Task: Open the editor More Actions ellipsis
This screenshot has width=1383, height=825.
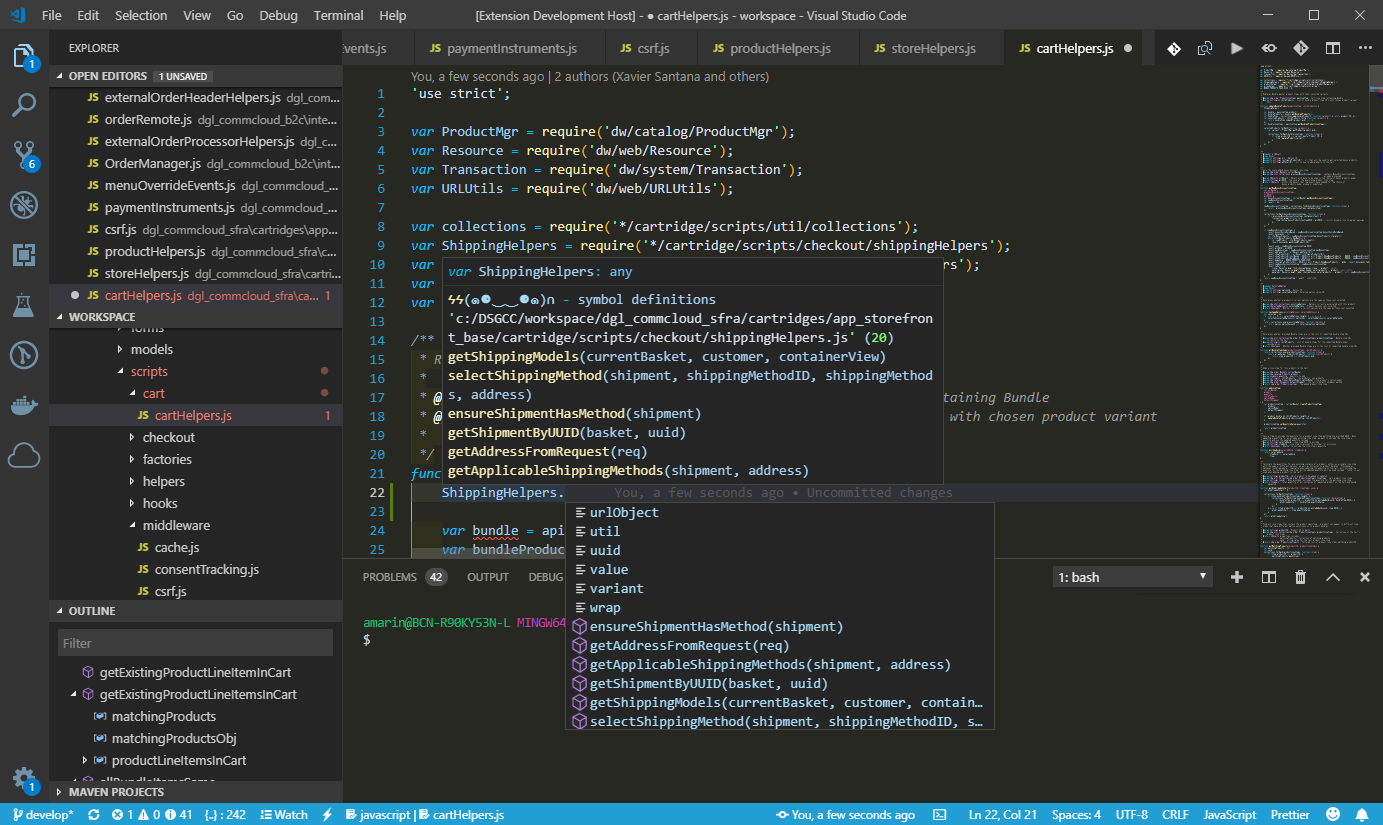Action: point(1363,48)
